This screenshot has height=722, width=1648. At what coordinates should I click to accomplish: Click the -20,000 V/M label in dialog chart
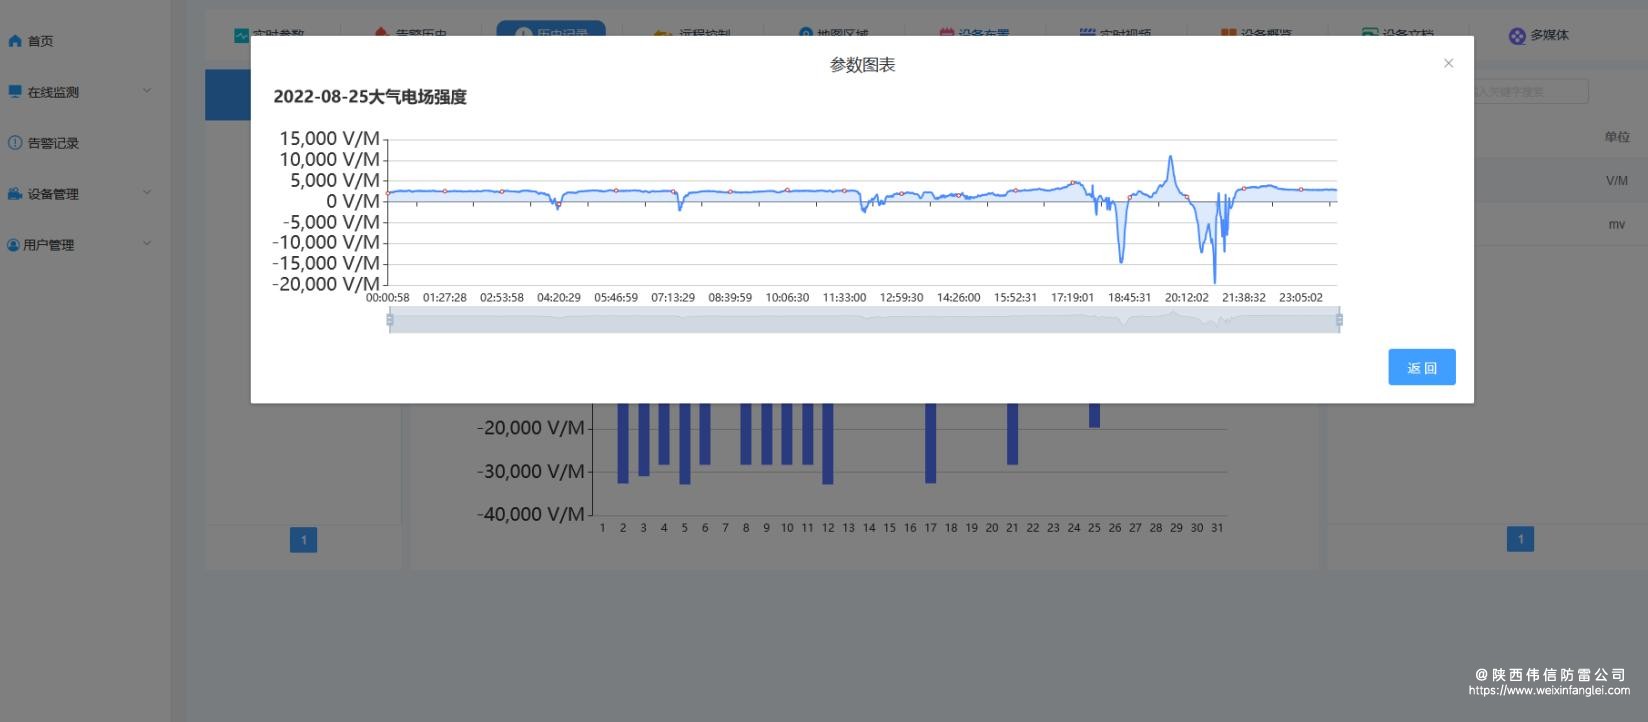[x=326, y=284]
